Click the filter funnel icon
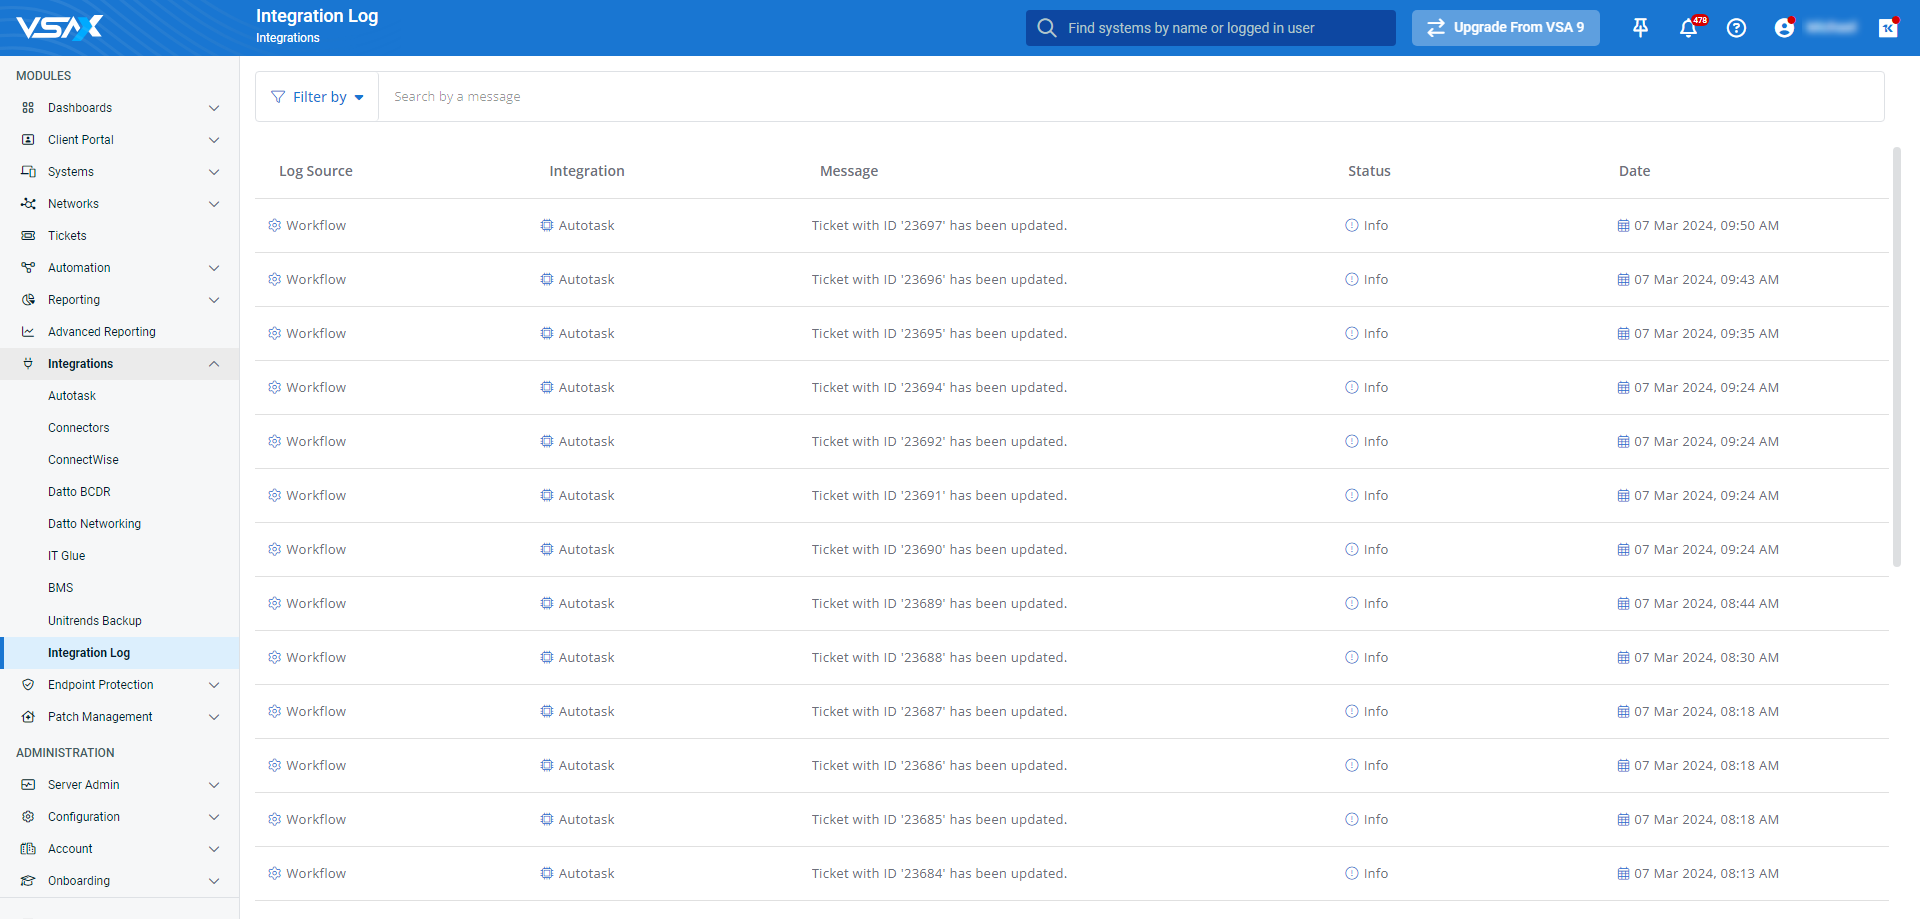Viewport: 1920px width, 919px height. tap(278, 97)
